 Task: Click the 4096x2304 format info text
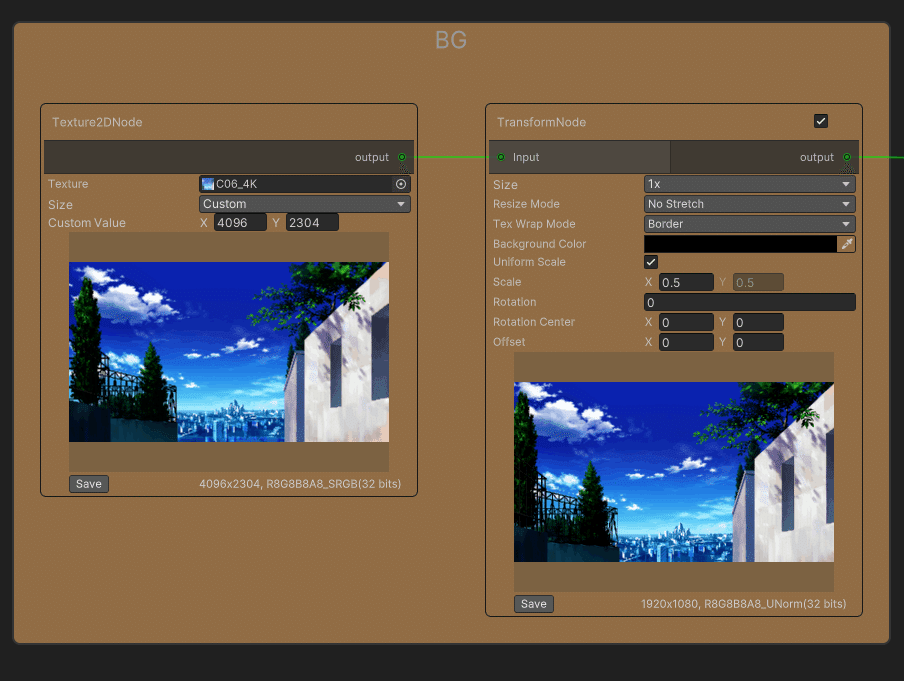(300, 484)
